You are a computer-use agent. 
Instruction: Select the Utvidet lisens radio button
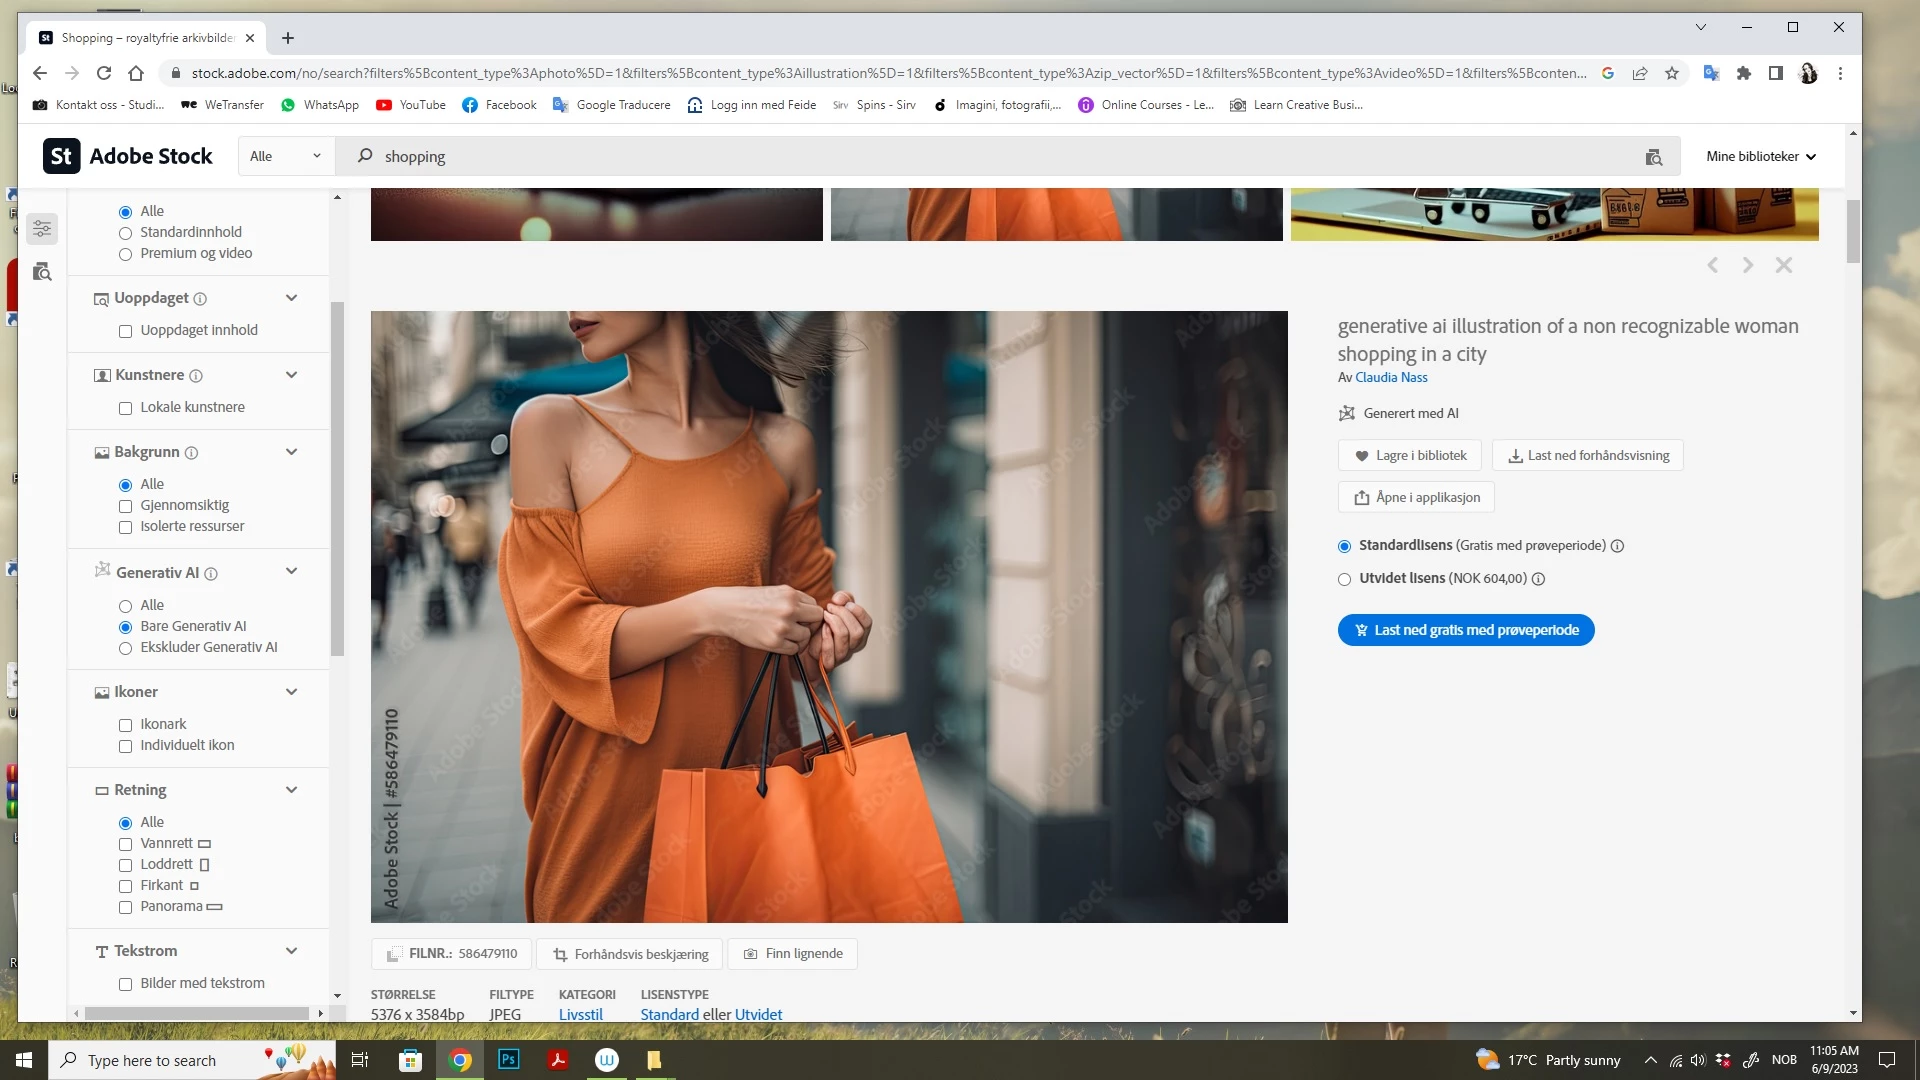1344,579
